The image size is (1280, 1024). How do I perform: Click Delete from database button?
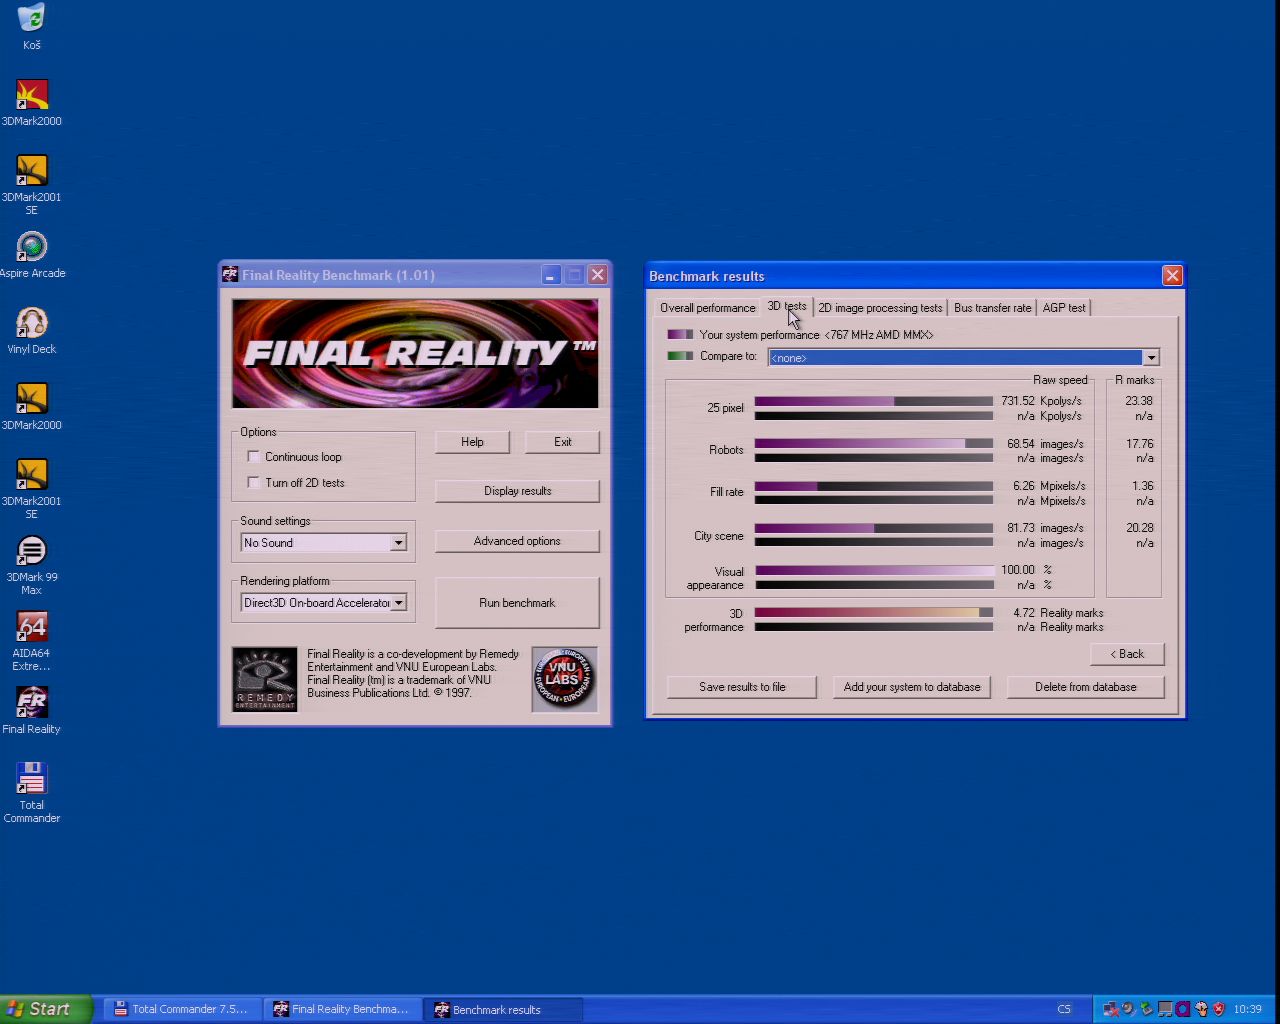(1086, 687)
